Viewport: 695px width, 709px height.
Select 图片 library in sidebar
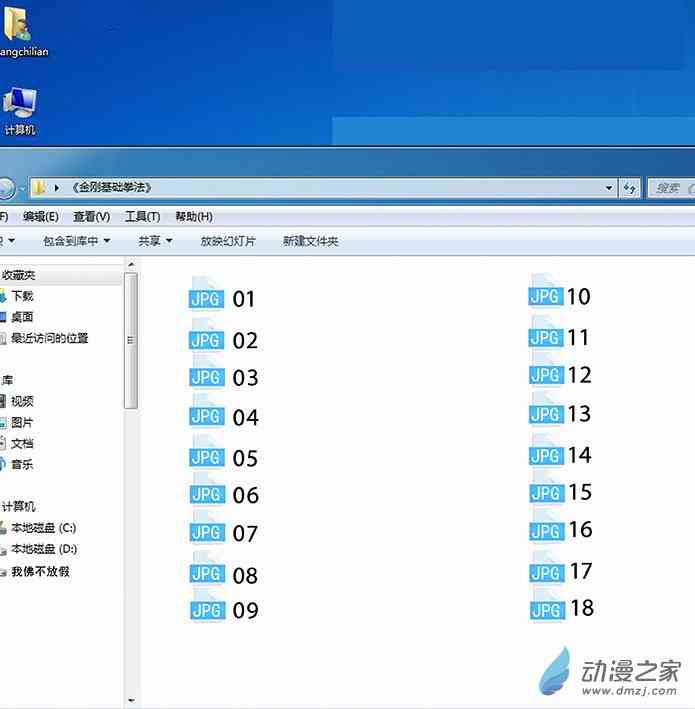[x=22, y=422]
